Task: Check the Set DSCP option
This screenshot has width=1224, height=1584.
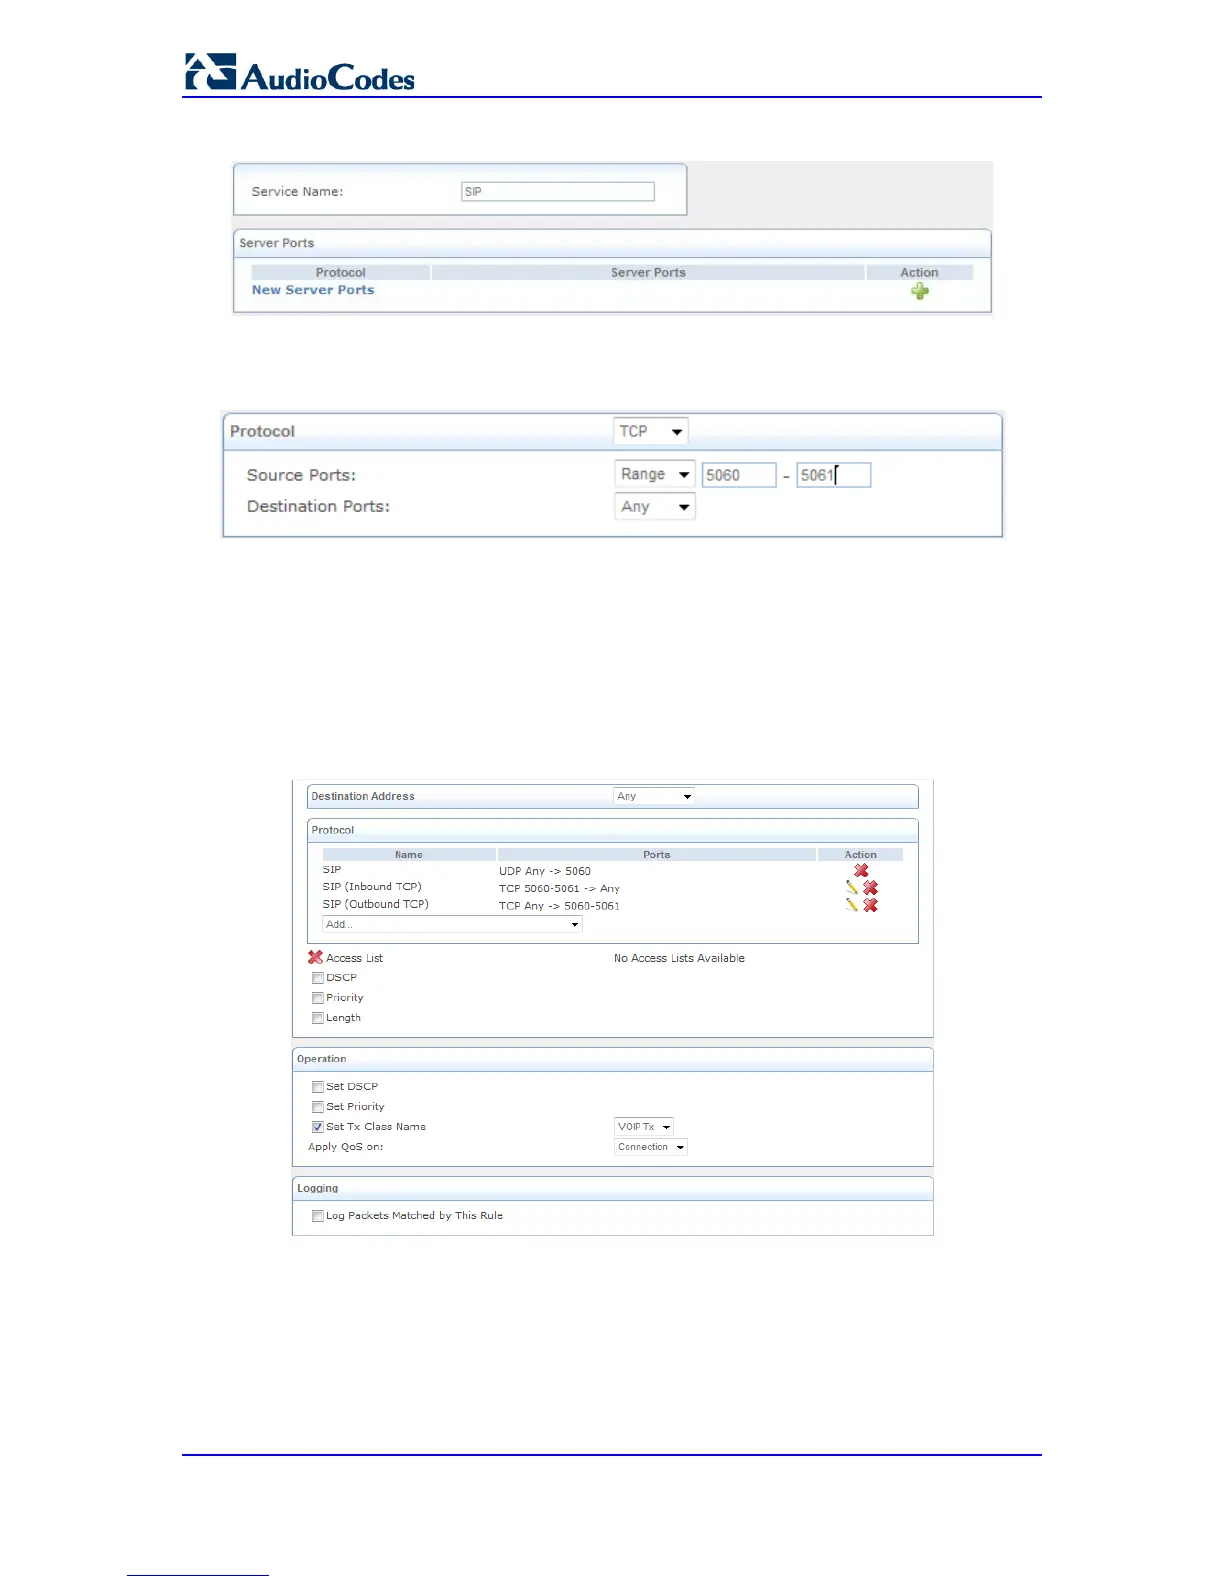Action: 318,1087
